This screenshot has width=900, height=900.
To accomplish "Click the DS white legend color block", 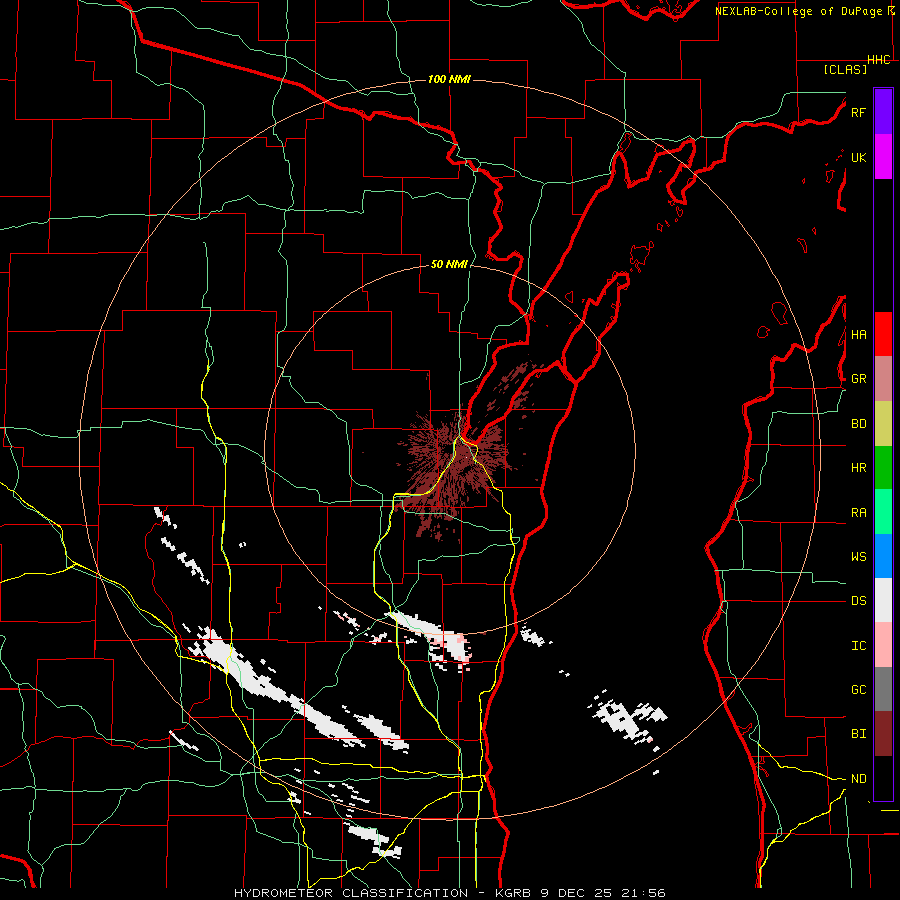I will click(883, 600).
